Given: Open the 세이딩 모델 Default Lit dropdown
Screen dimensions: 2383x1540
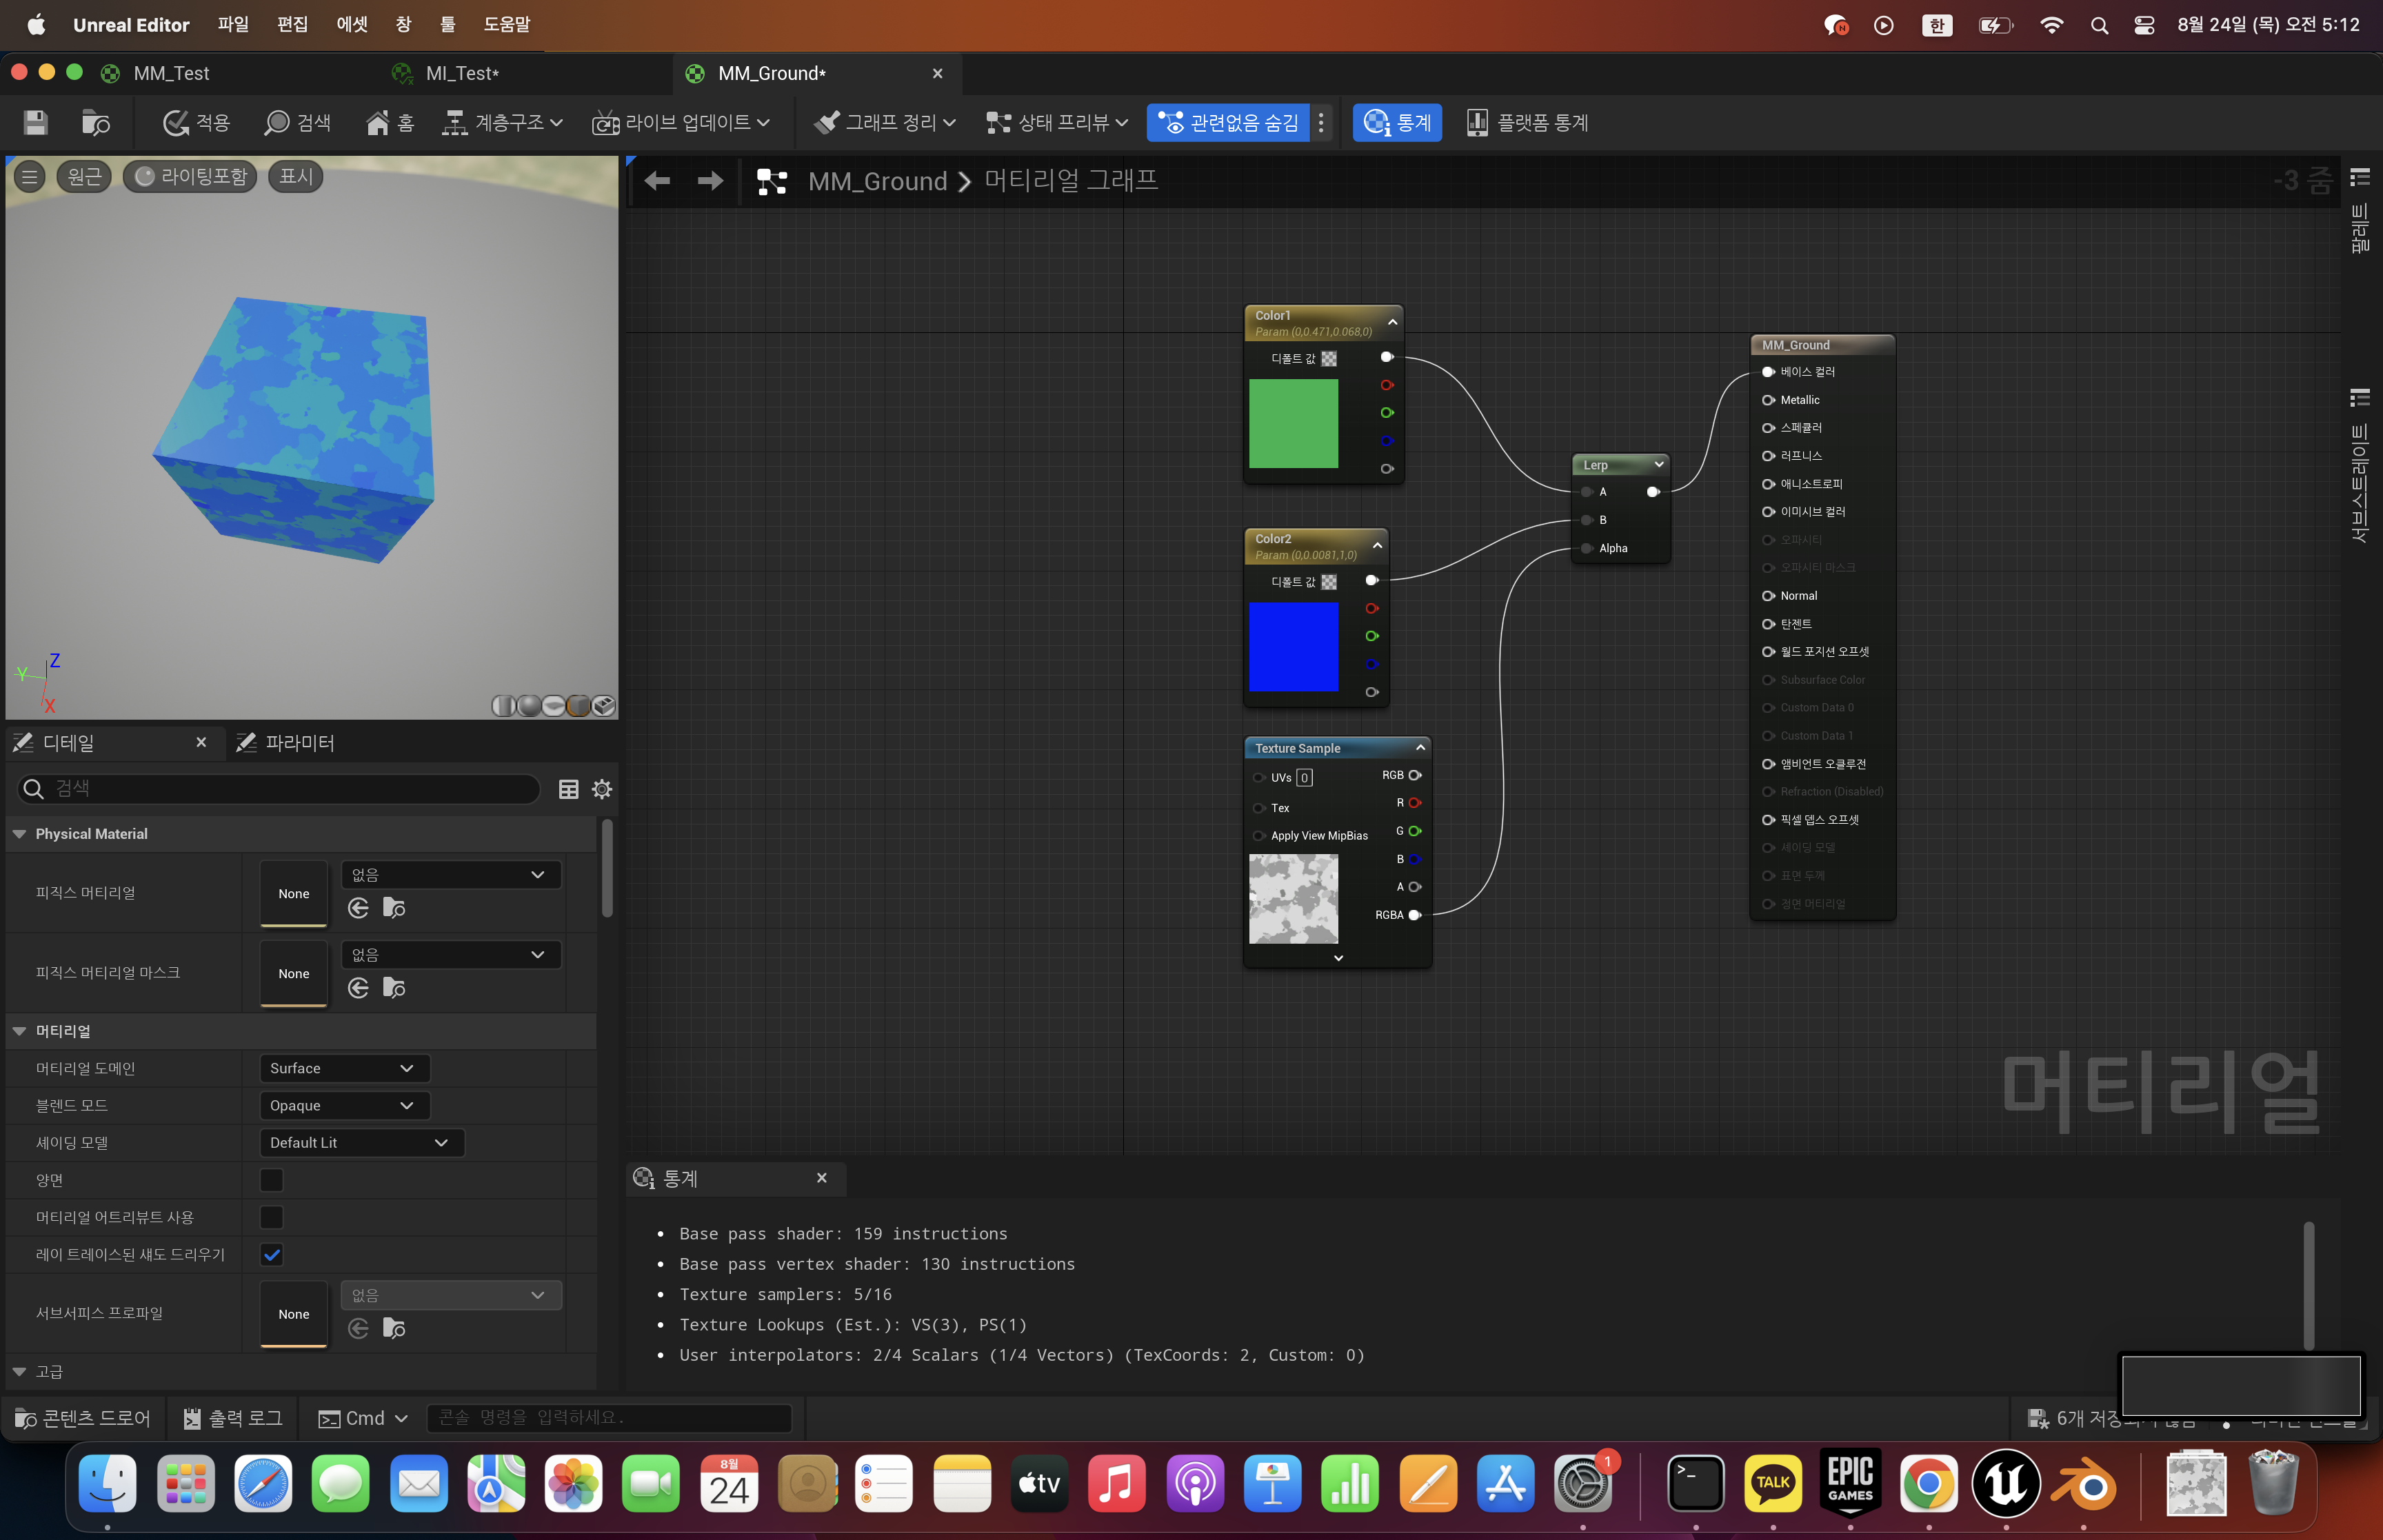Looking at the screenshot, I should [x=360, y=1142].
